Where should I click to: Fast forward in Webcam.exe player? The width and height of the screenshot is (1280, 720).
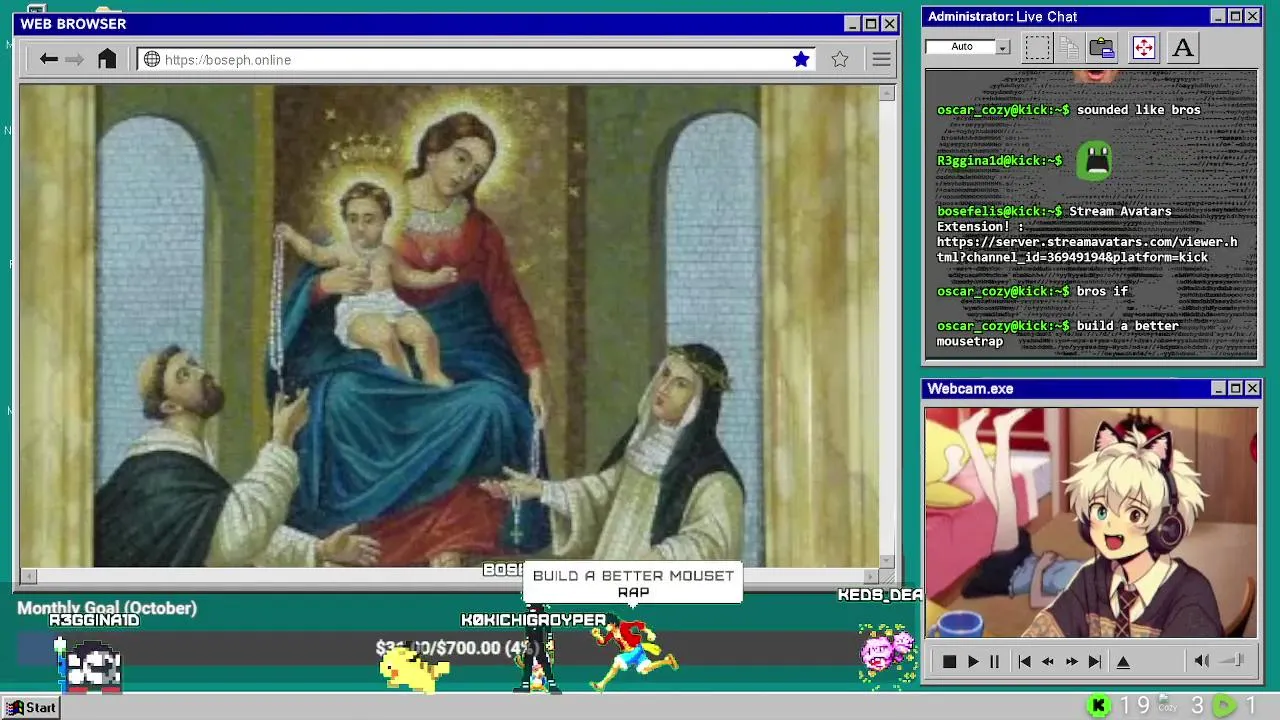pyautogui.click(x=1072, y=661)
